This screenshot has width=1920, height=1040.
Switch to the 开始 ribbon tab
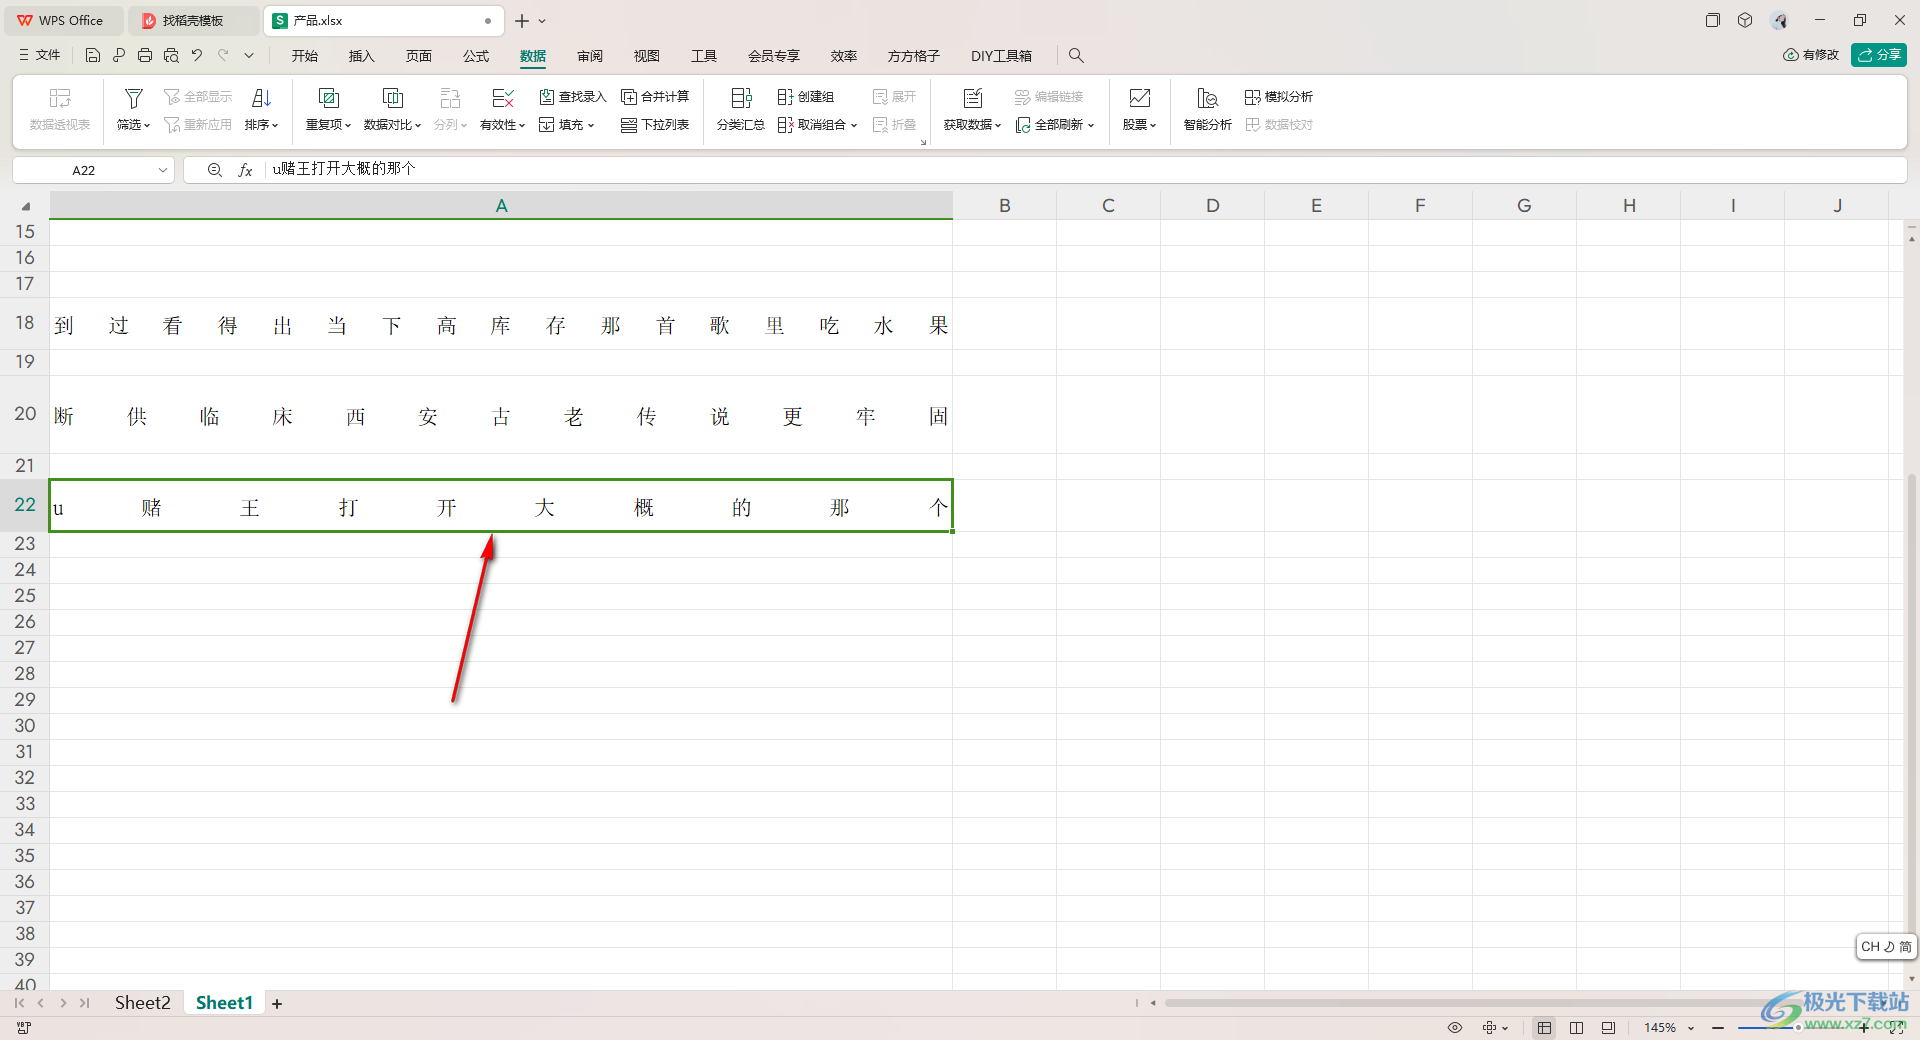[305, 56]
